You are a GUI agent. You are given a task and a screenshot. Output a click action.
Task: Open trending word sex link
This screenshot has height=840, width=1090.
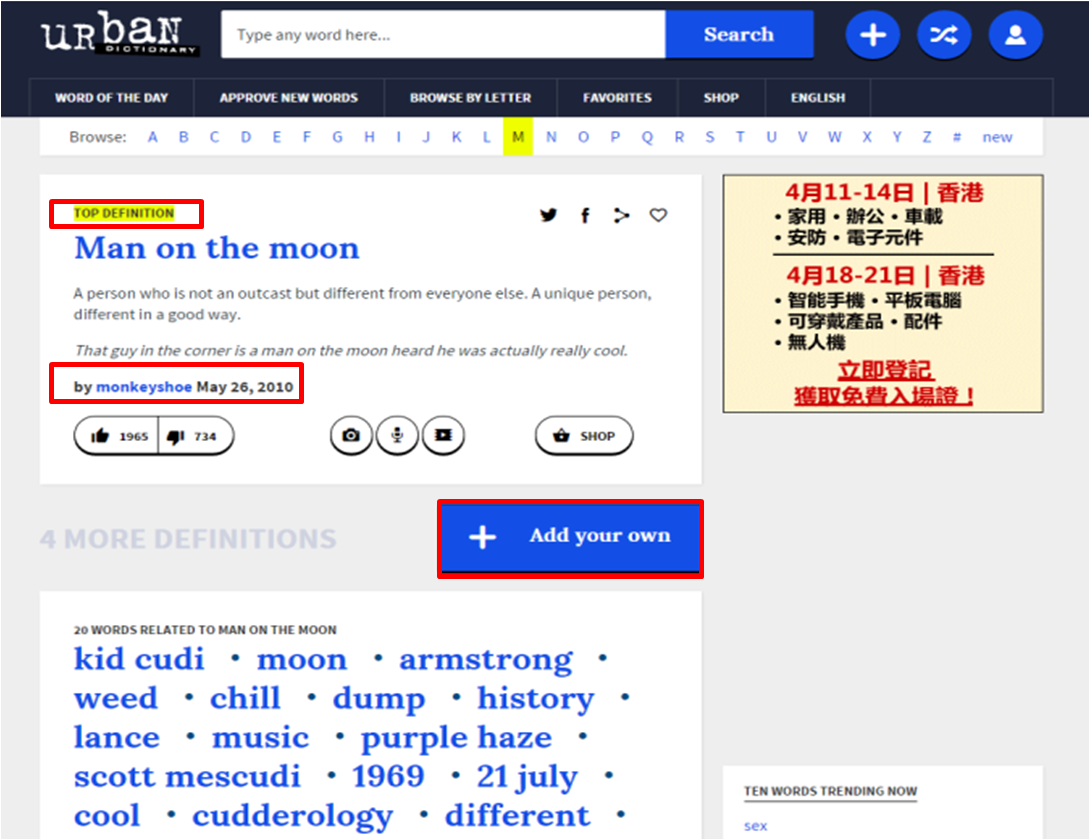[x=756, y=826]
